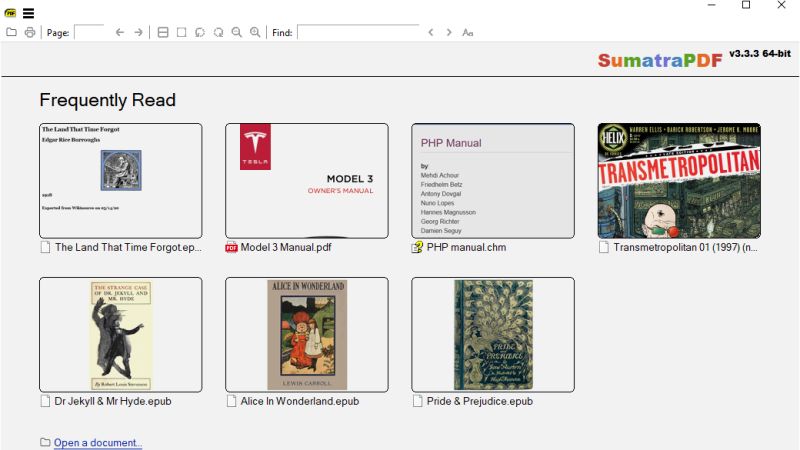This screenshot has width=800, height=450.
Task: Click the Open file folder icon
Action: click(x=11, y=32)
